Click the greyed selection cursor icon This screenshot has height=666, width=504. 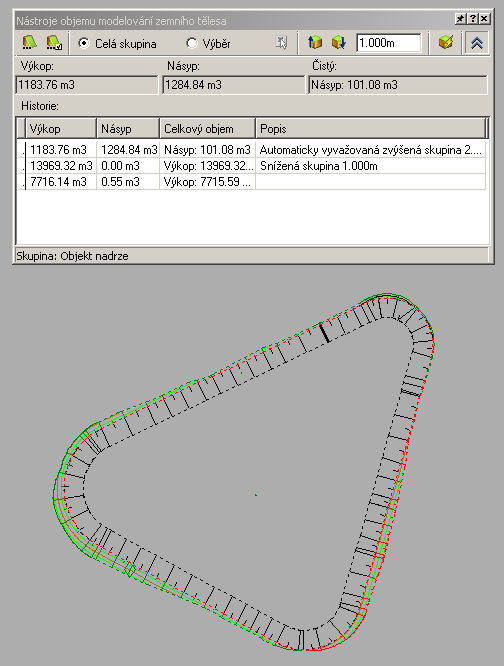(x=281, y=43)
